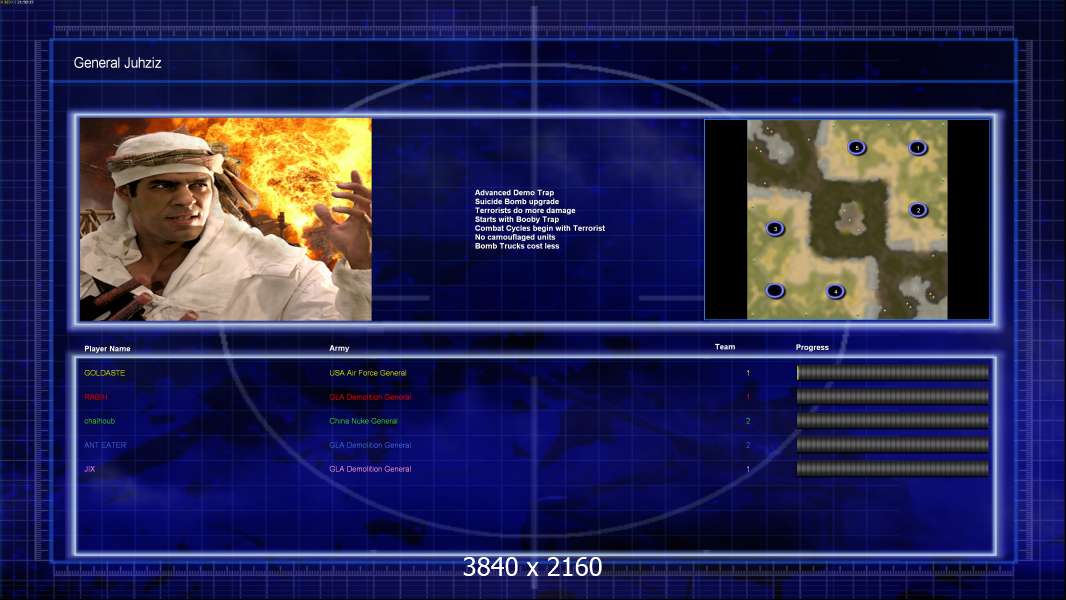Click the unnumbered start position marker on map

[x=775, y=291]
